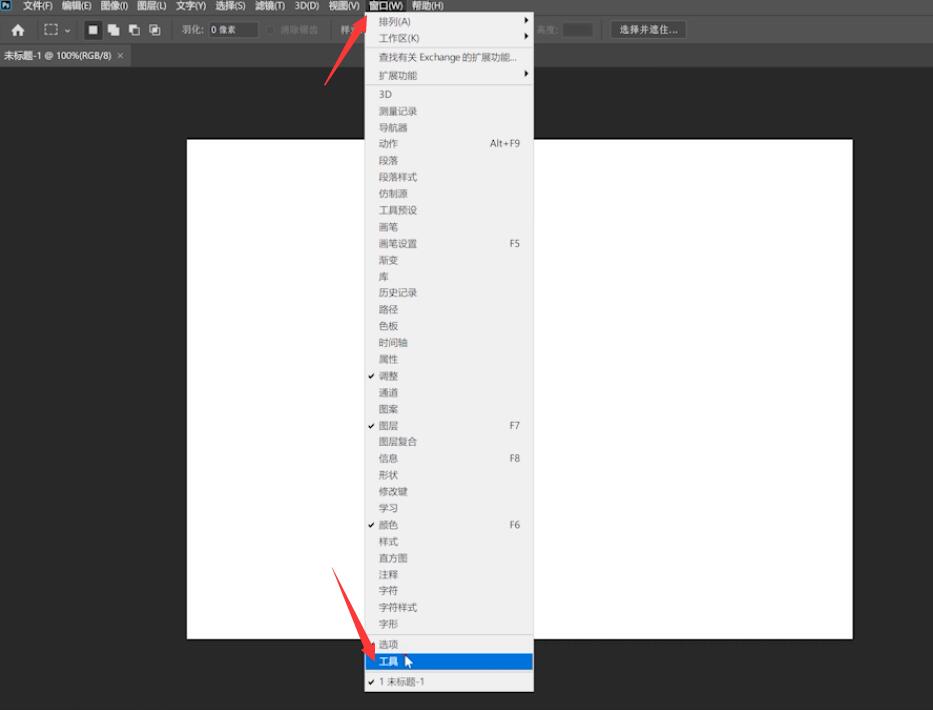Click the 窗口(W) menu title
933x710 pixels.
pos(386,6)
